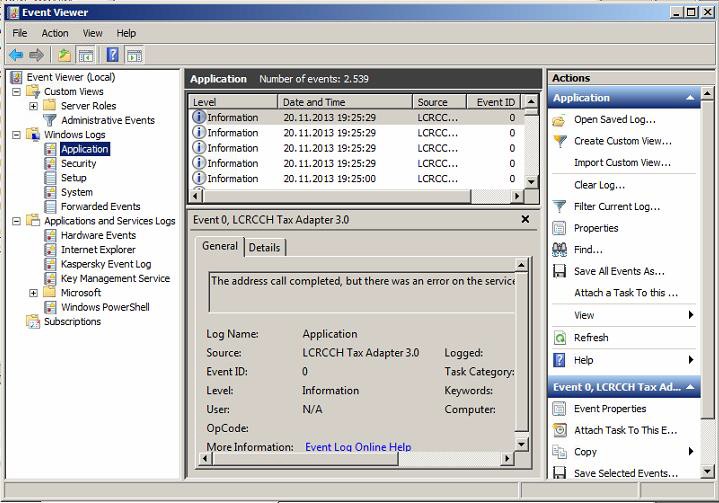
Task: Click the Save All Events As disk icon
Action: click(x=560, y=271)
